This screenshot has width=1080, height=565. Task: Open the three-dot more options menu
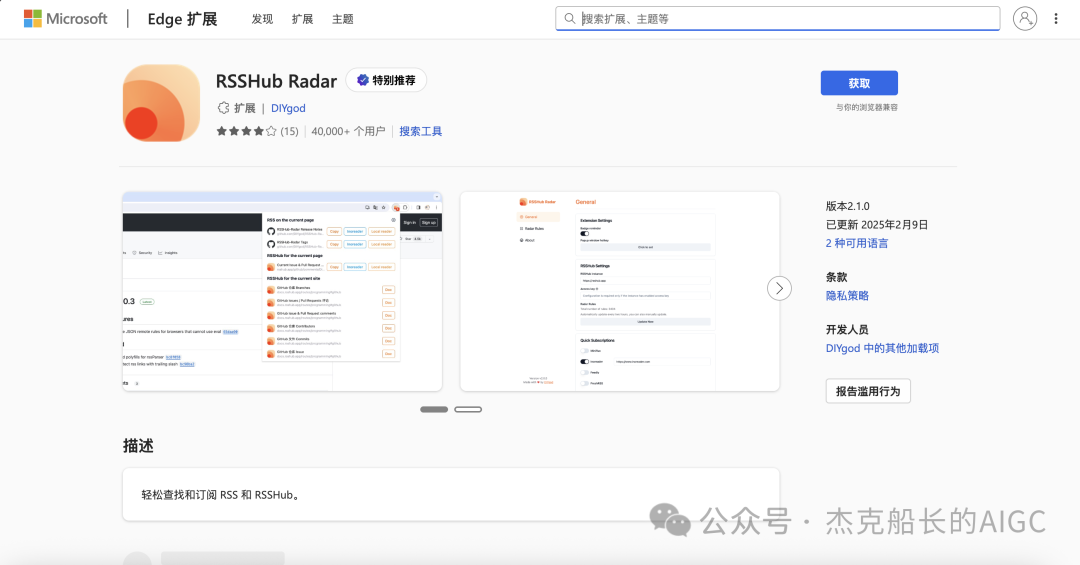point(1056,19)
